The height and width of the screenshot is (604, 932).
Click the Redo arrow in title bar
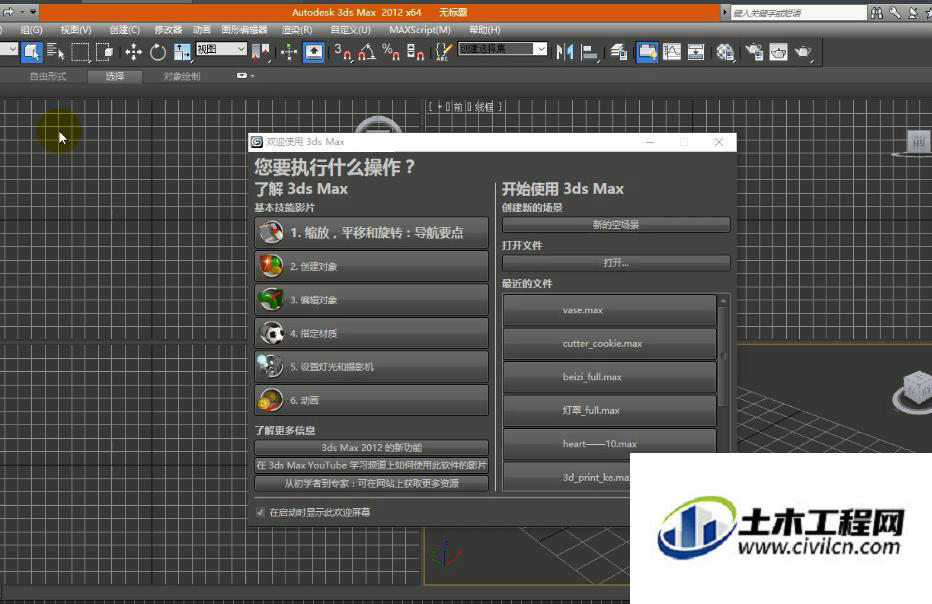pos(8,11)
